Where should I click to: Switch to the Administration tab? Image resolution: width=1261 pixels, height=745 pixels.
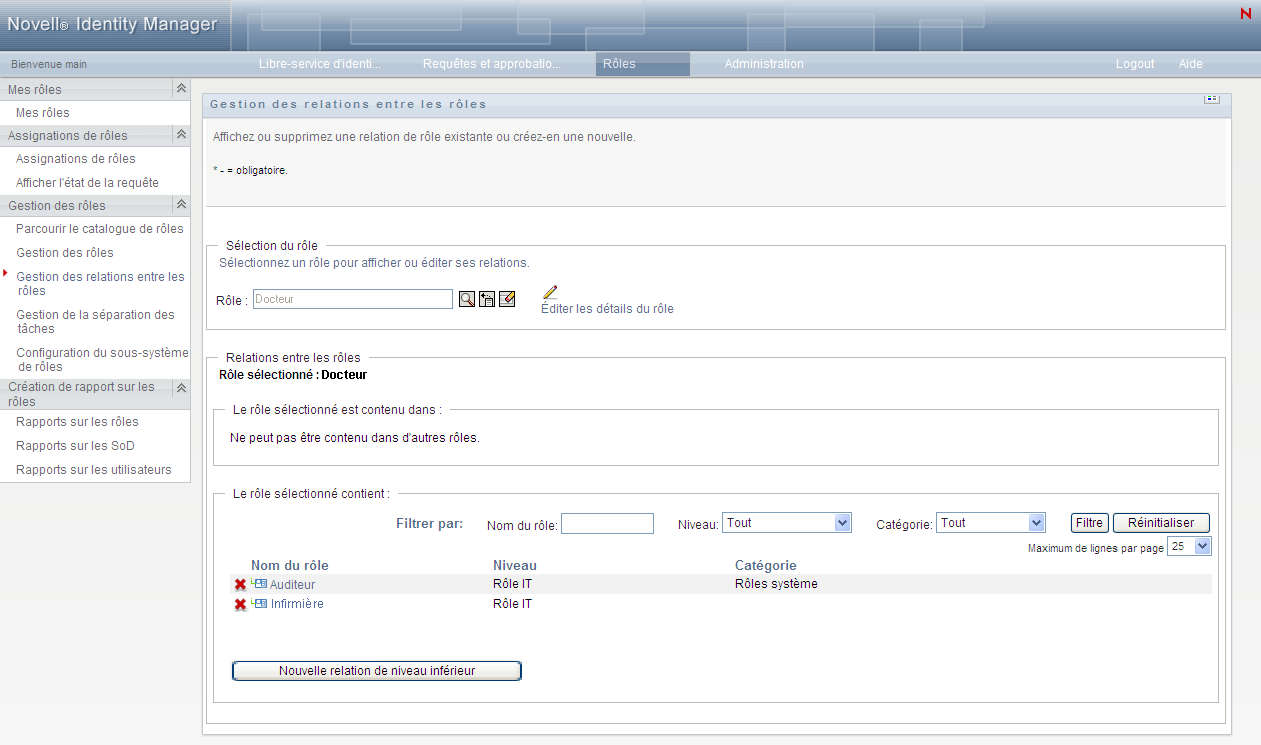coord(764,64)
